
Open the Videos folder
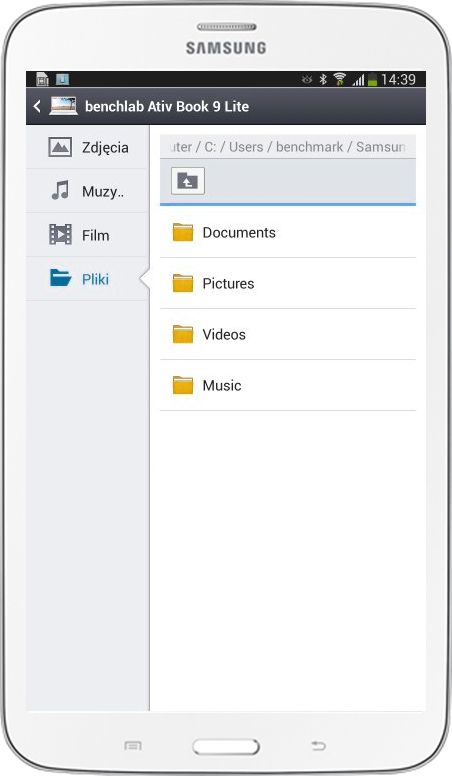click(x=288, y=335)
